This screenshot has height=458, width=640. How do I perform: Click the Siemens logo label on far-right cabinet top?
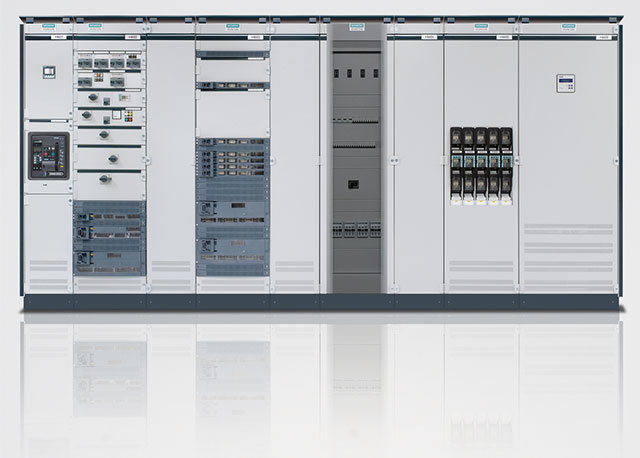tap(569, 27)
